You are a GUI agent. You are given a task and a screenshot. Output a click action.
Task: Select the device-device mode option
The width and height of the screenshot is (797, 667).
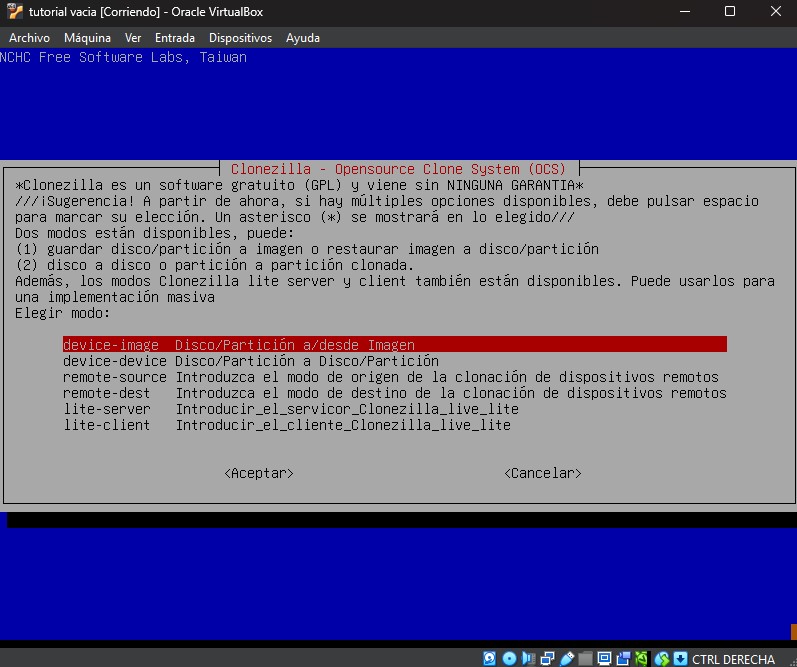(395, 361)
